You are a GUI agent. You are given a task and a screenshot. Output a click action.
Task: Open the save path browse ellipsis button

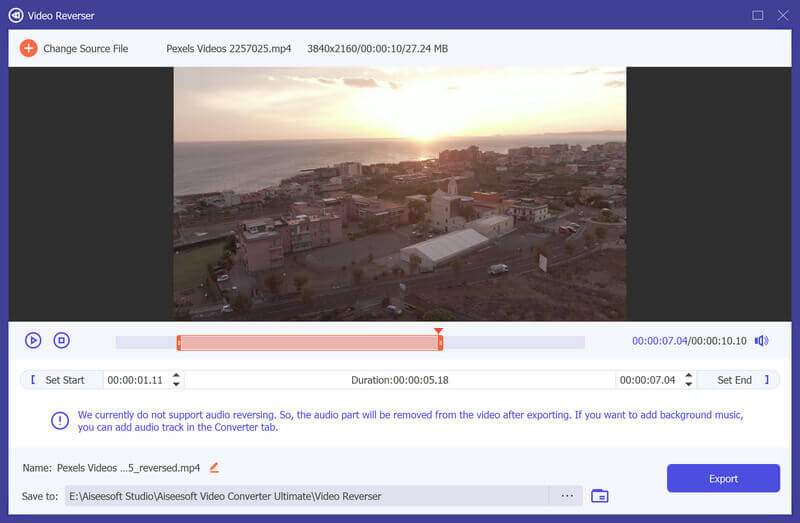point(567,496)
